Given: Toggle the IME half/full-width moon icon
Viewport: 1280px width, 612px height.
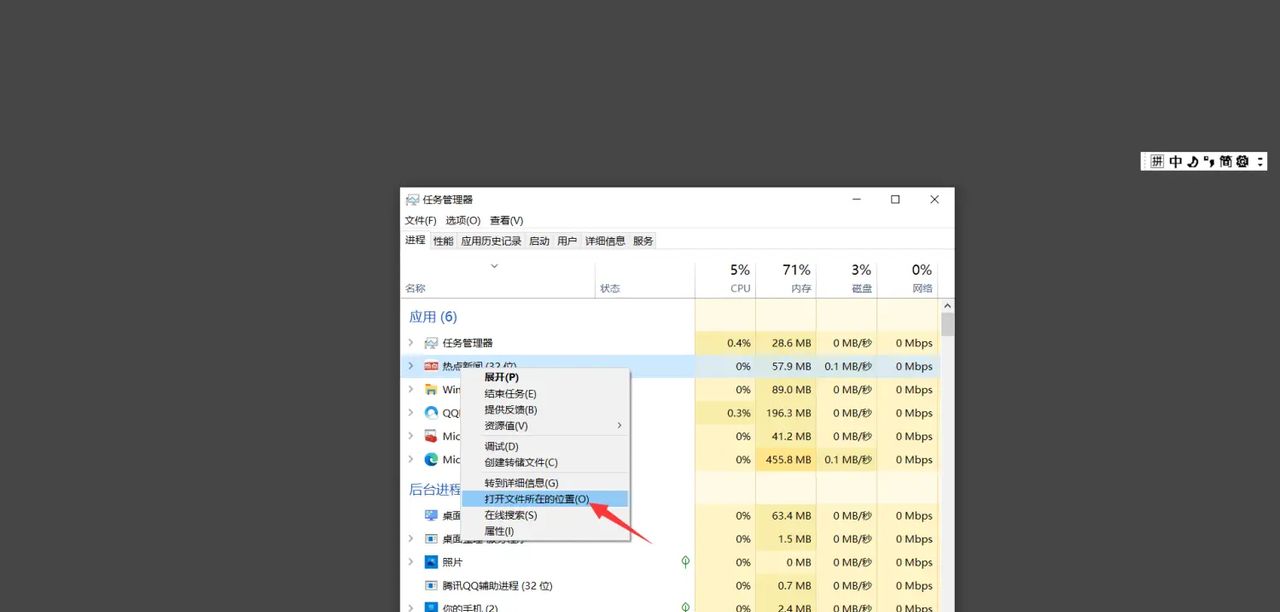Looking at the screenshot, I should coord(1192,161).
